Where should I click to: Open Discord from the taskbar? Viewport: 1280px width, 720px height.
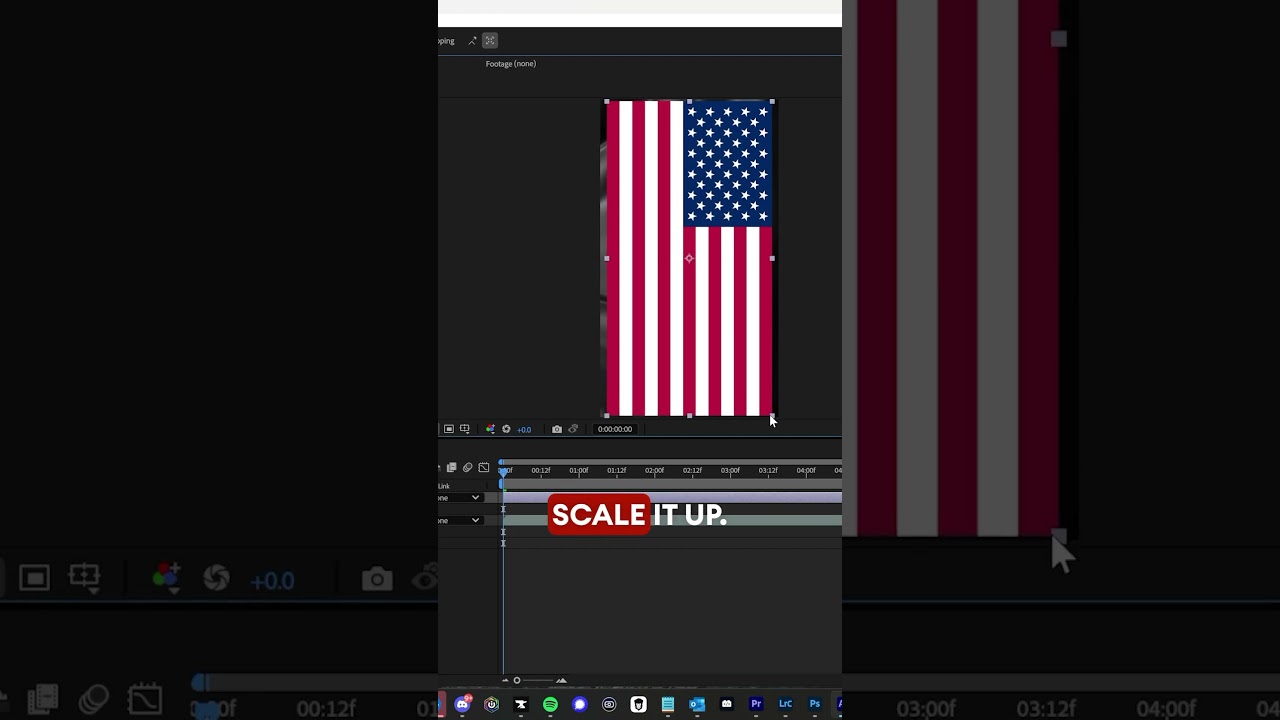[x=462, y=704]
